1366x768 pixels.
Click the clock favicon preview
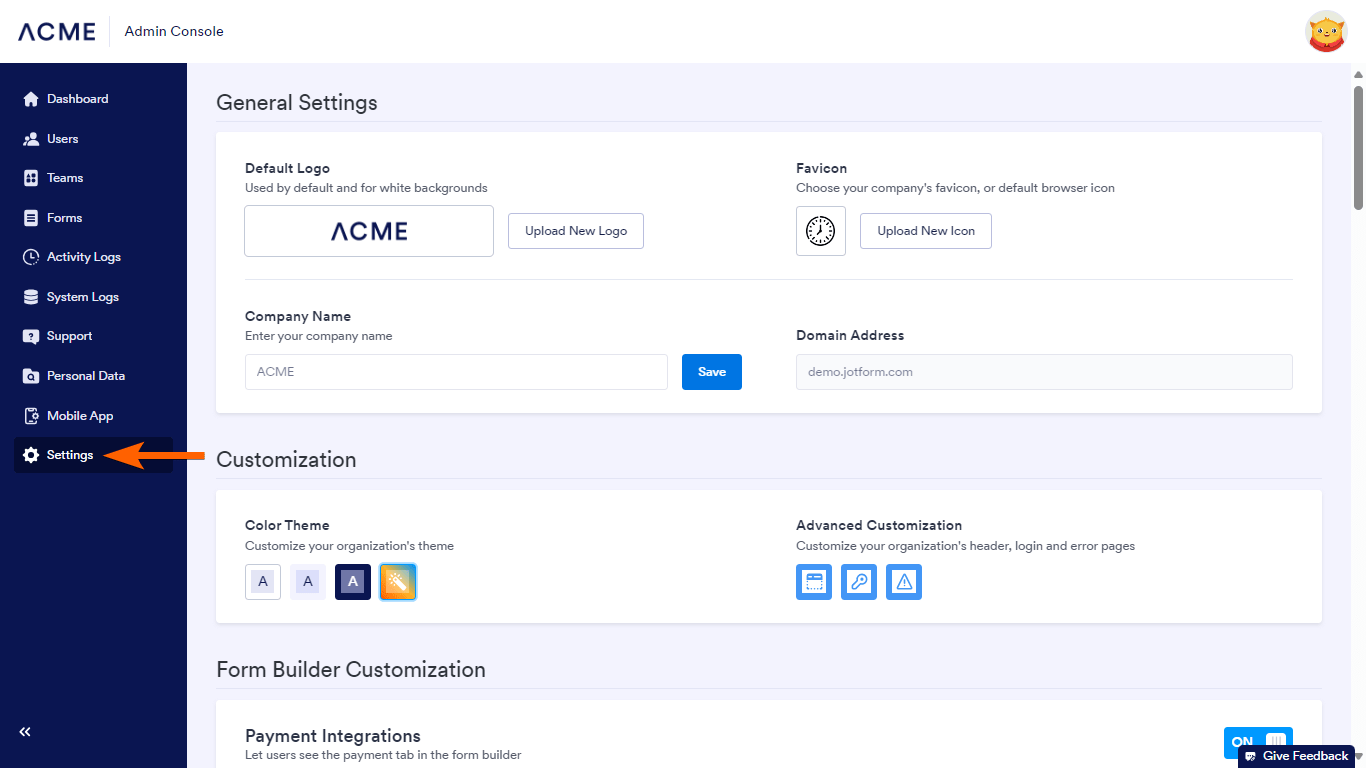tap(821, 231)
